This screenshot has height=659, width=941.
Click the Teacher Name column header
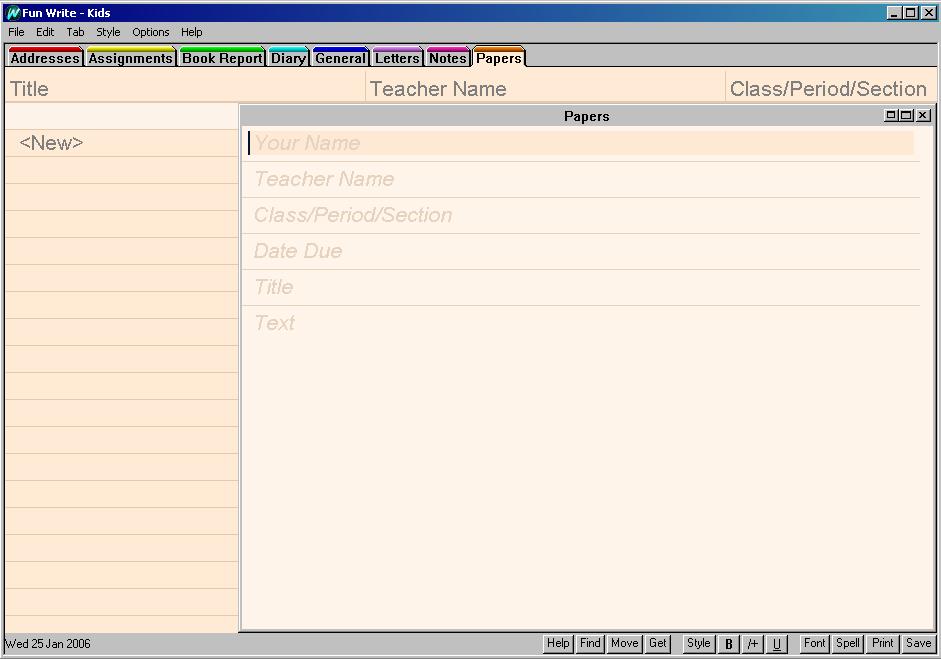545,89
